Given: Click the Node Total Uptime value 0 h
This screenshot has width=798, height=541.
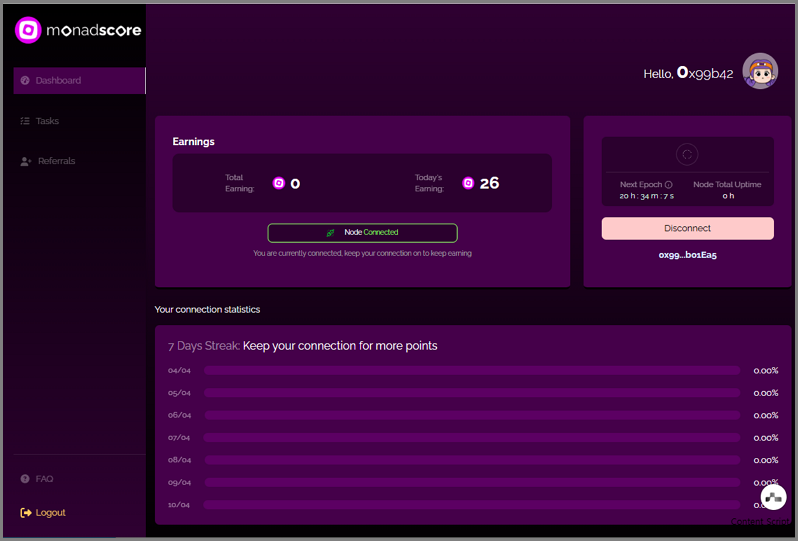Looking at the screenshot, I should pos(728,196).
